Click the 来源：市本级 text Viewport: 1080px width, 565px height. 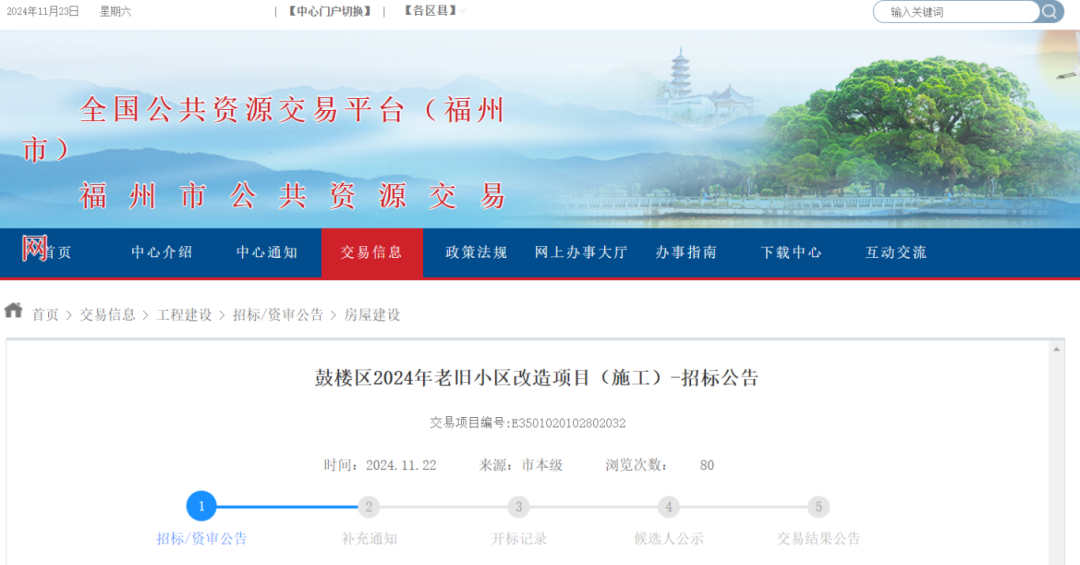[521, 466]
